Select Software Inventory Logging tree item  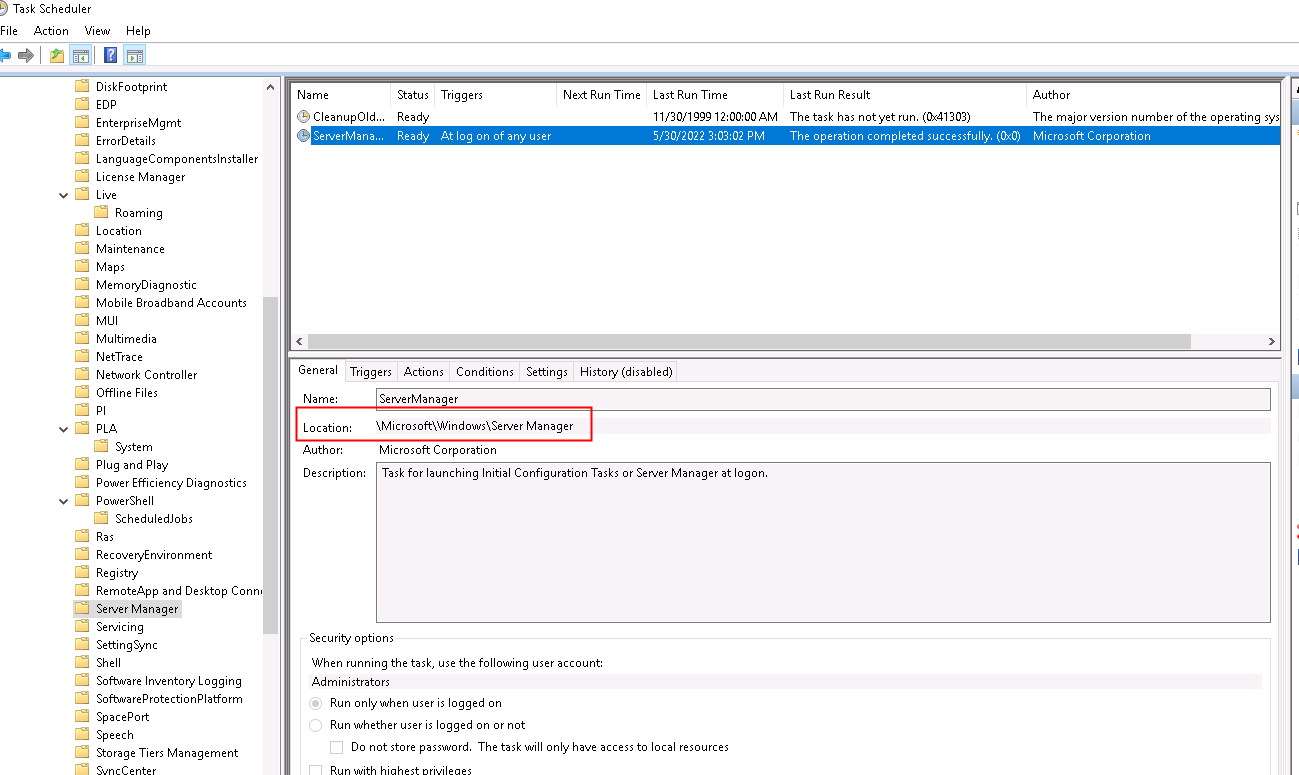168,681
